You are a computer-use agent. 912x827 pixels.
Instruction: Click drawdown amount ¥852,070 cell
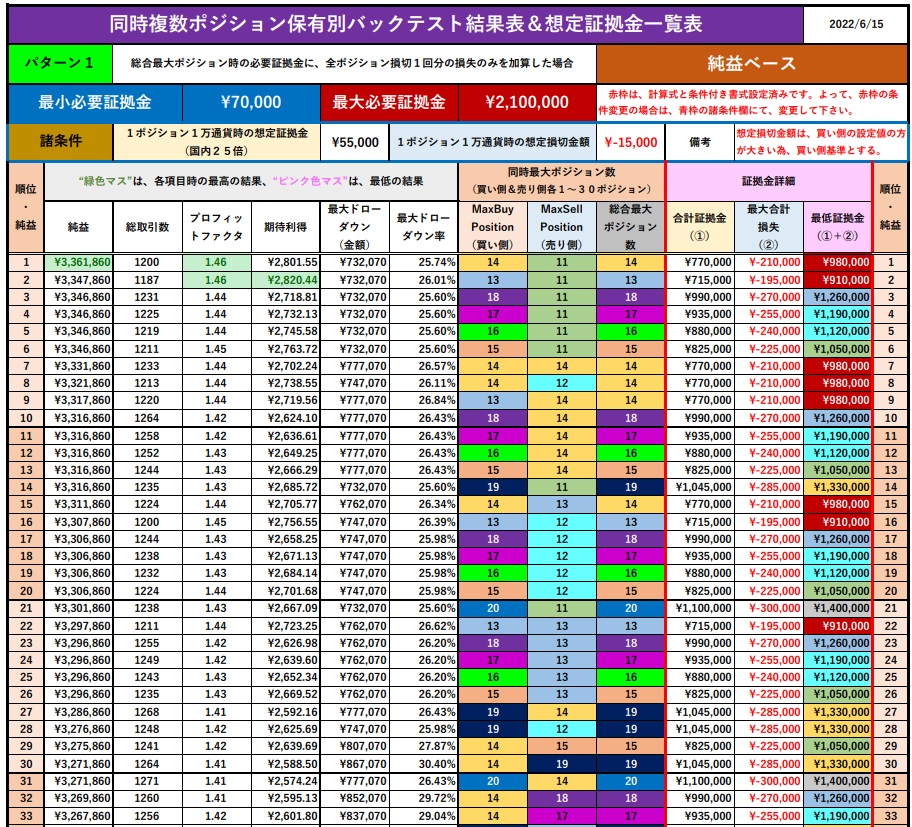pyautogui.click(x=355, y=798)
